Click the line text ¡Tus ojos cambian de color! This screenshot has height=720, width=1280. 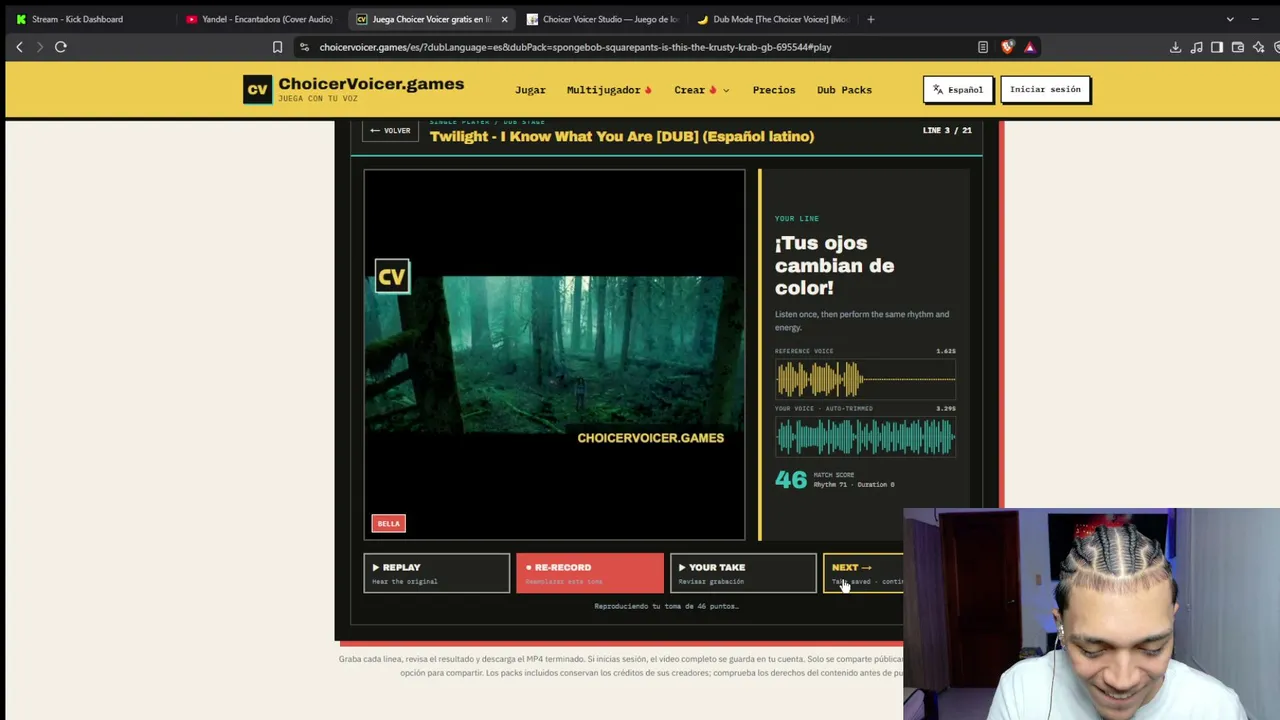[834, 265]
